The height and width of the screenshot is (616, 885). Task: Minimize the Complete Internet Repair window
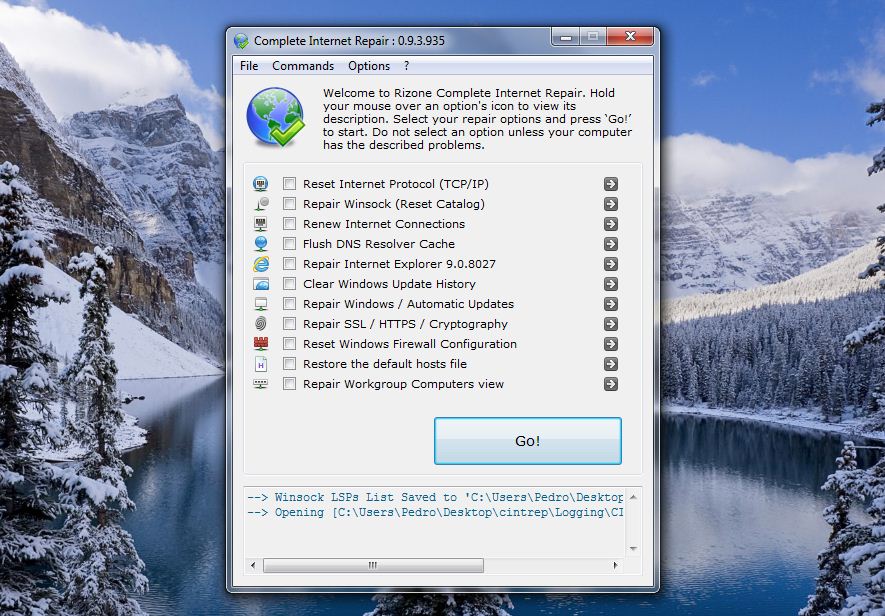[566, 37]
